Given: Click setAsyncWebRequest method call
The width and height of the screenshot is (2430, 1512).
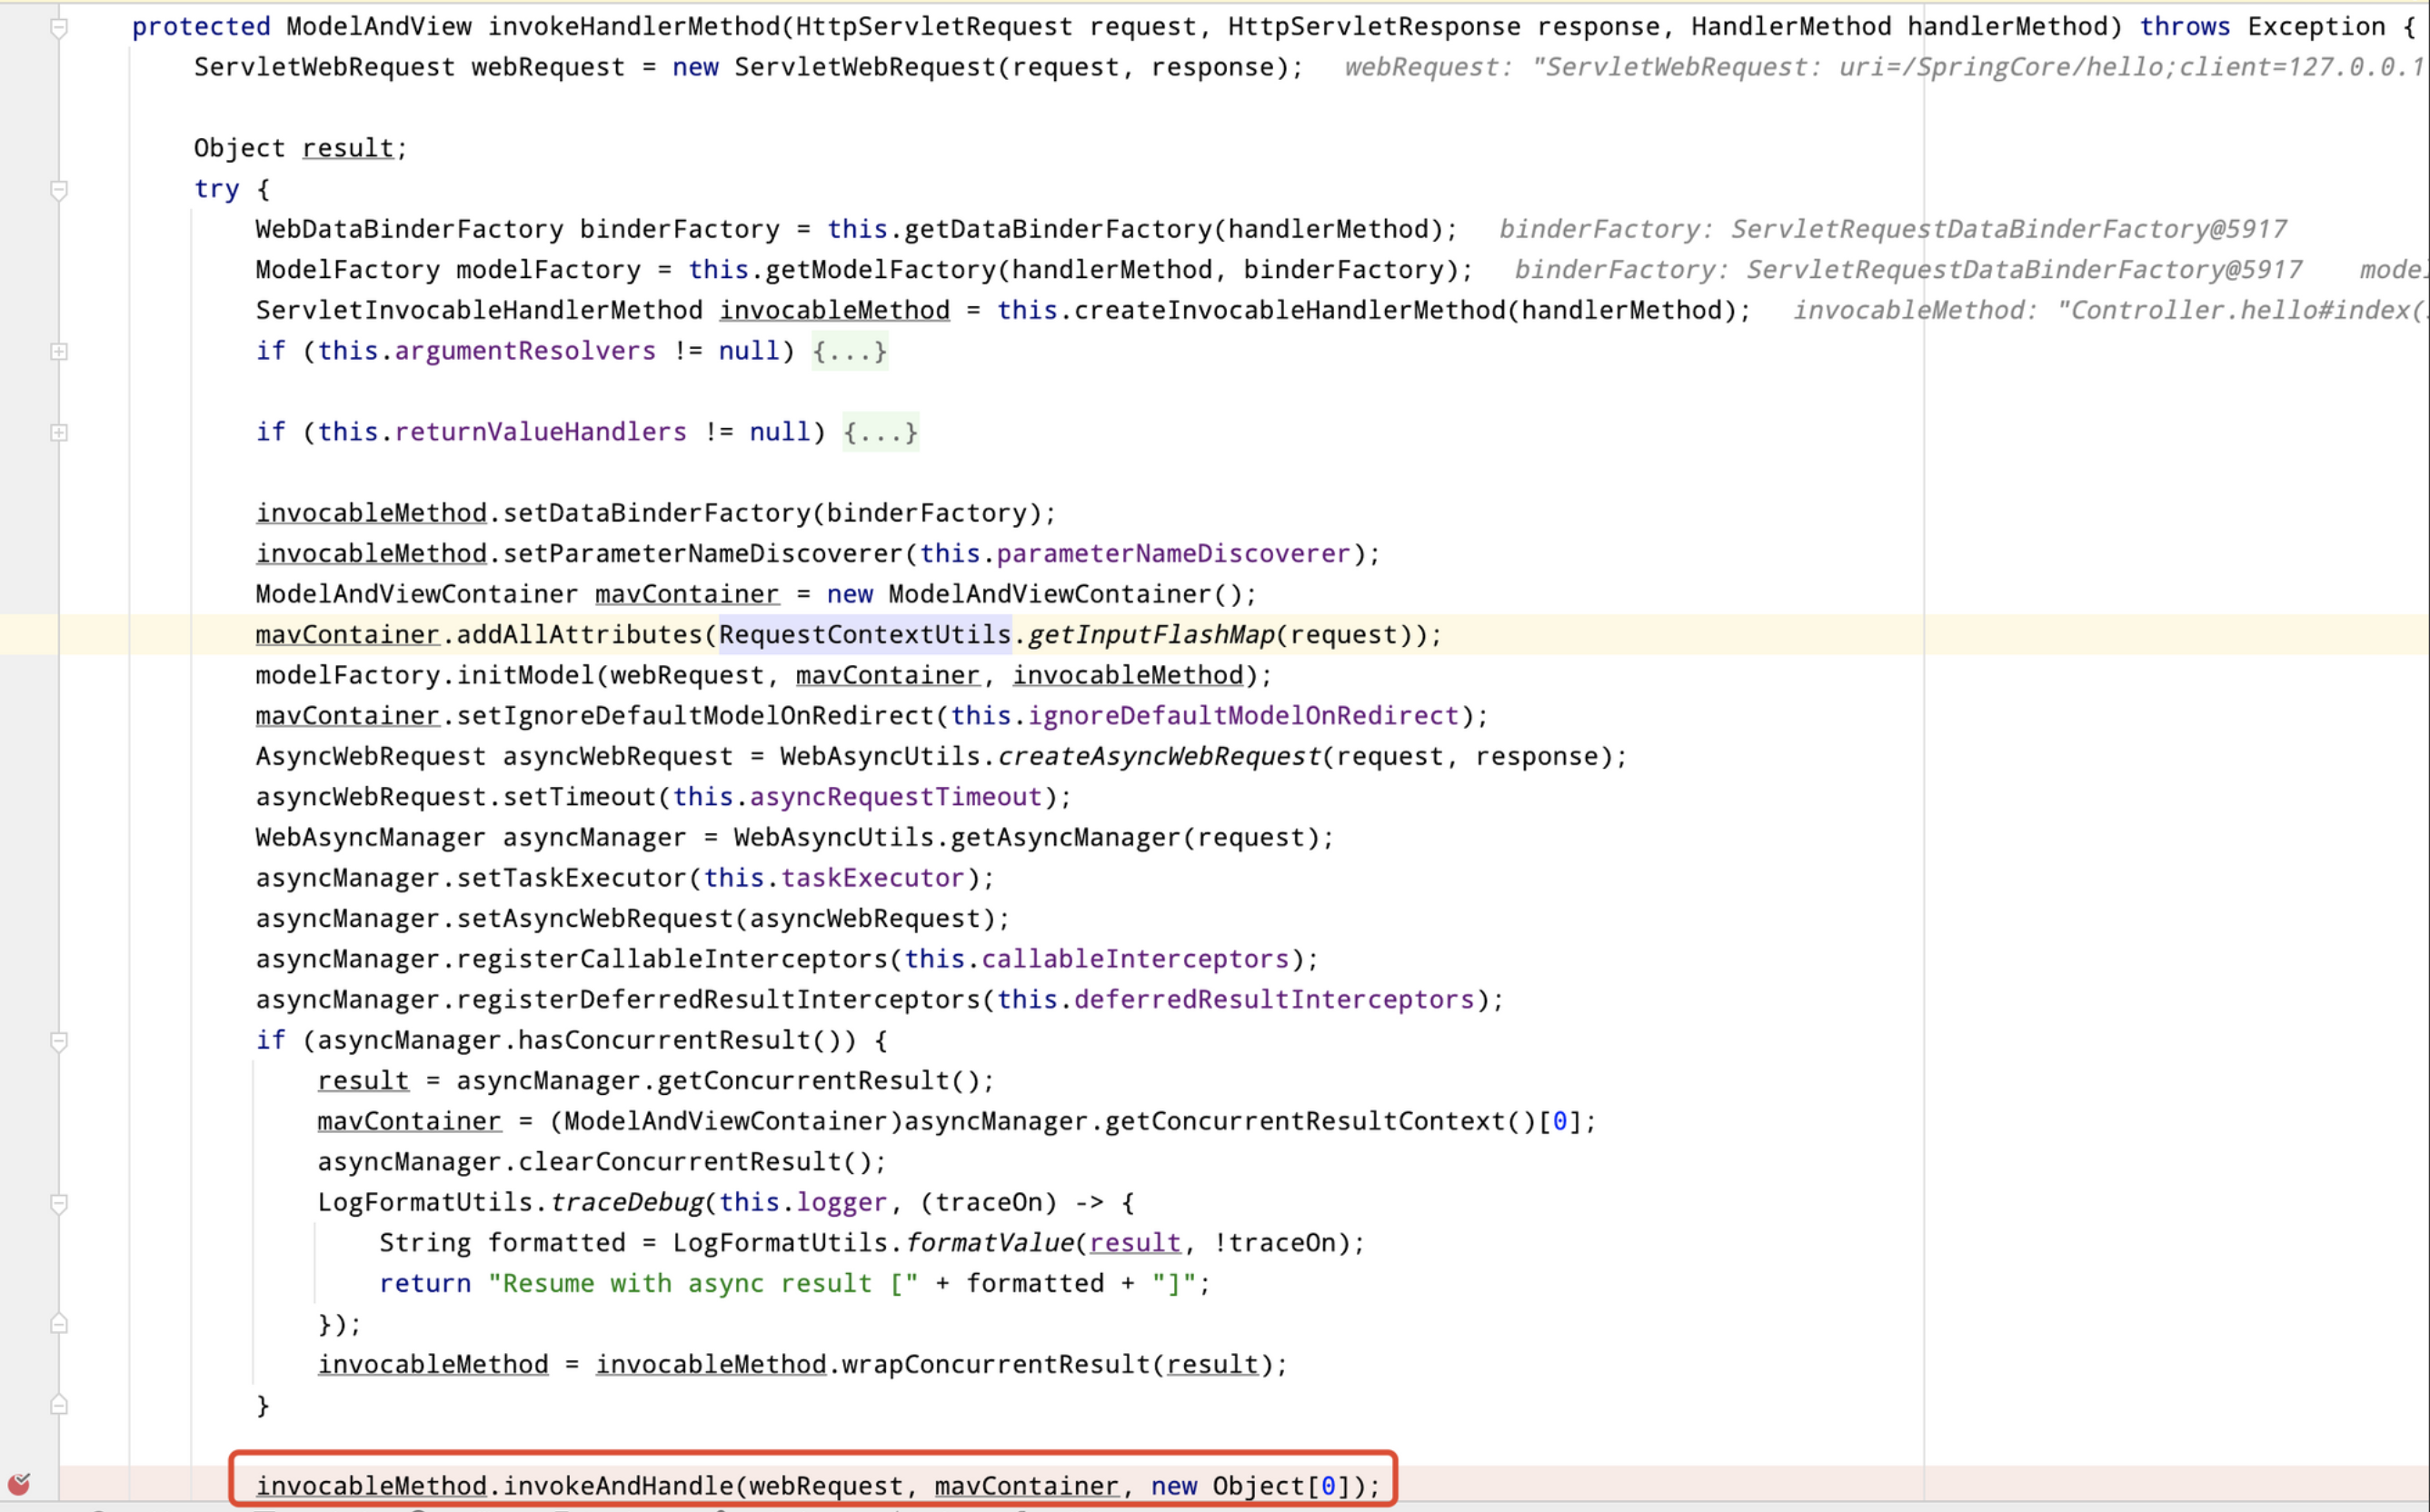Looking at the screenshot, I should pyautogui.click(x=594, y=919).
